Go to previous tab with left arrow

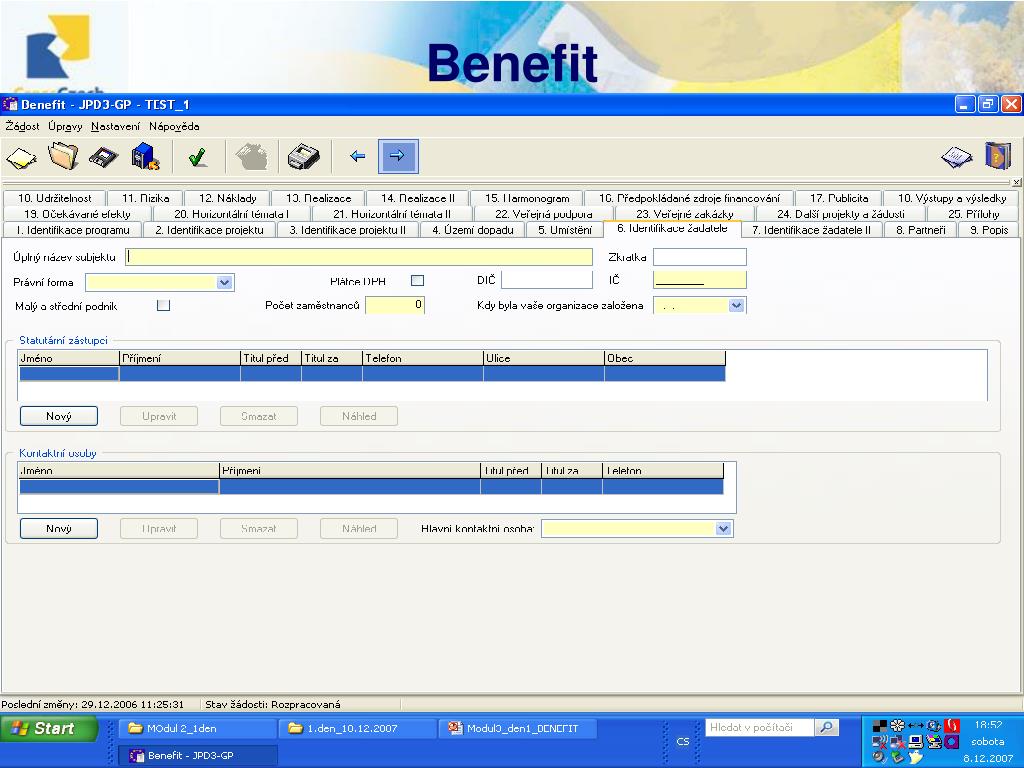357,156
